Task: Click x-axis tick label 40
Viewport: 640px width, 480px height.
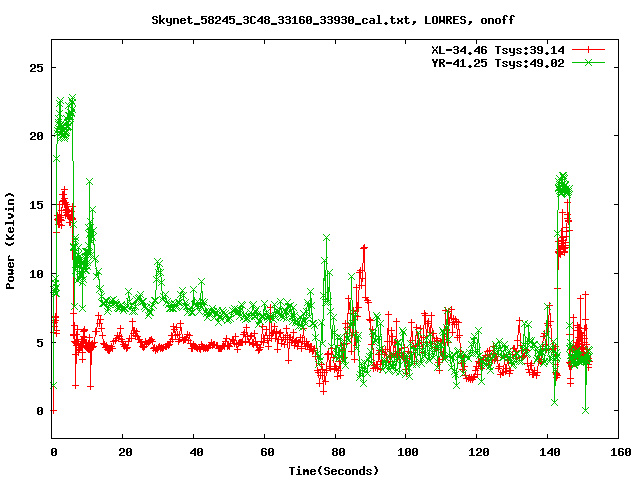Action: pos(196,452)
